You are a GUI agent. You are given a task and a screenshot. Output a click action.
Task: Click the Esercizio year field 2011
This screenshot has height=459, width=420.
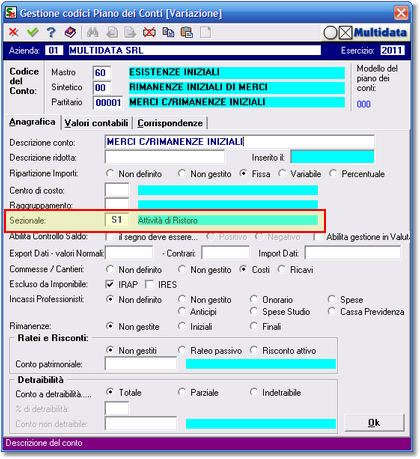(x=392, y=50)
